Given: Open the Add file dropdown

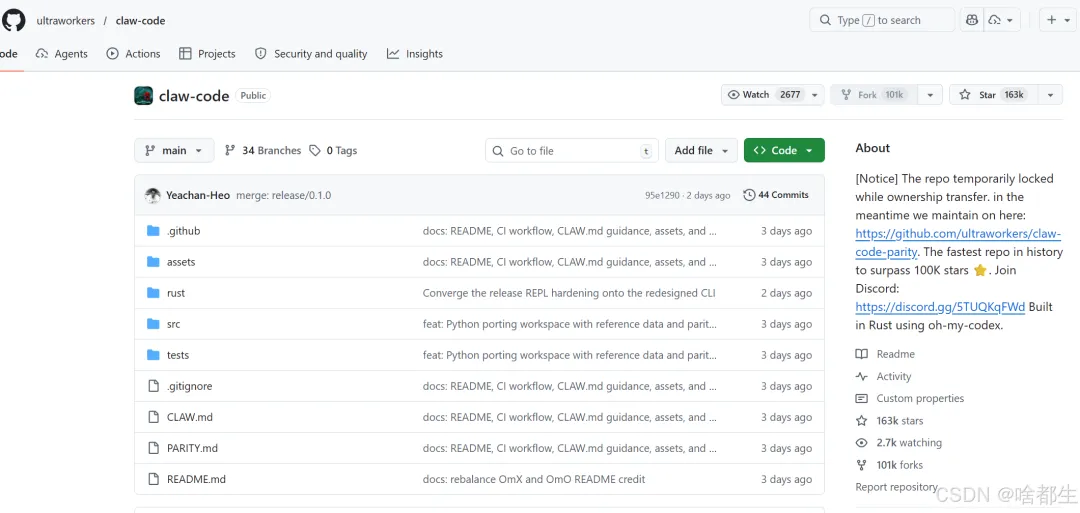Looking at the screenshot, I should tap(701, 150).
